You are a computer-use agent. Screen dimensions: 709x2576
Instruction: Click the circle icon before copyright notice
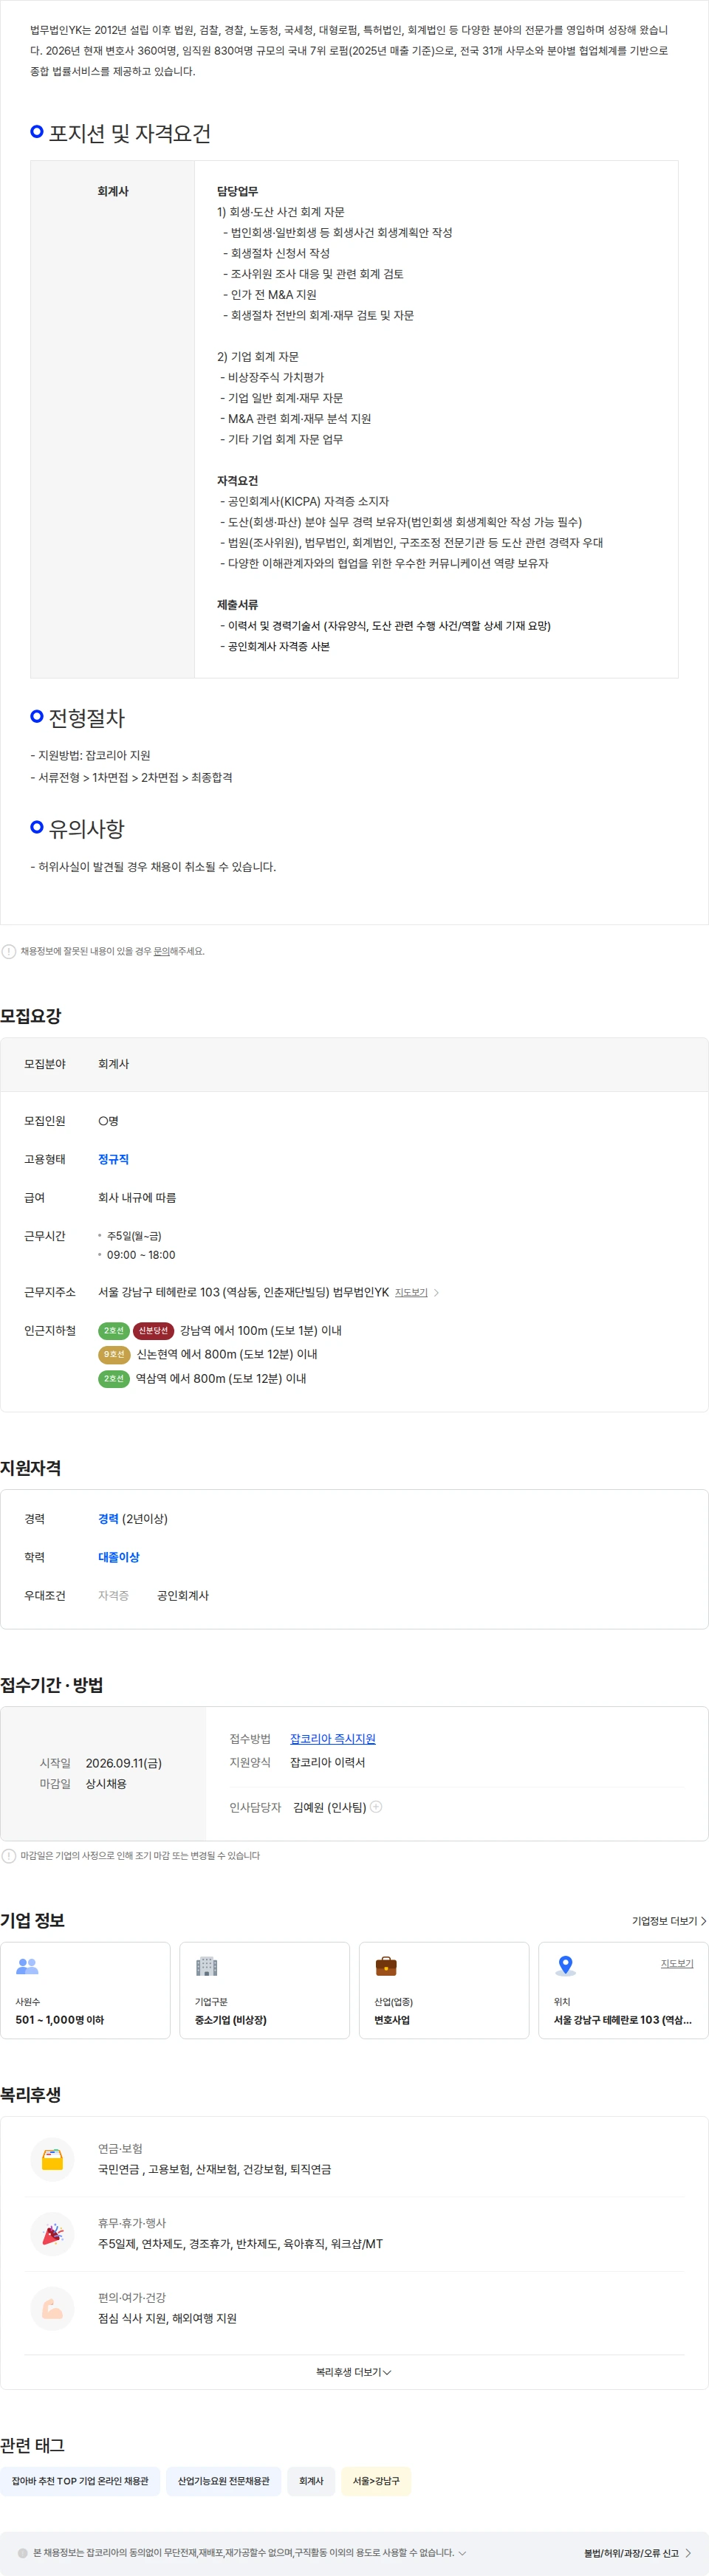[22, 2553]
